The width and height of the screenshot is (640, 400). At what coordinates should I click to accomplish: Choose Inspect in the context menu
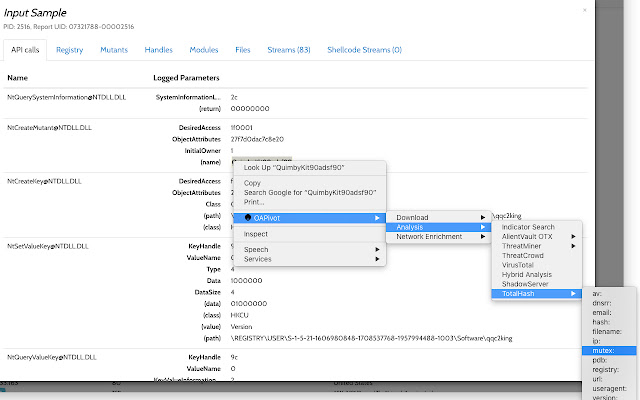click(x=256, y=234)
